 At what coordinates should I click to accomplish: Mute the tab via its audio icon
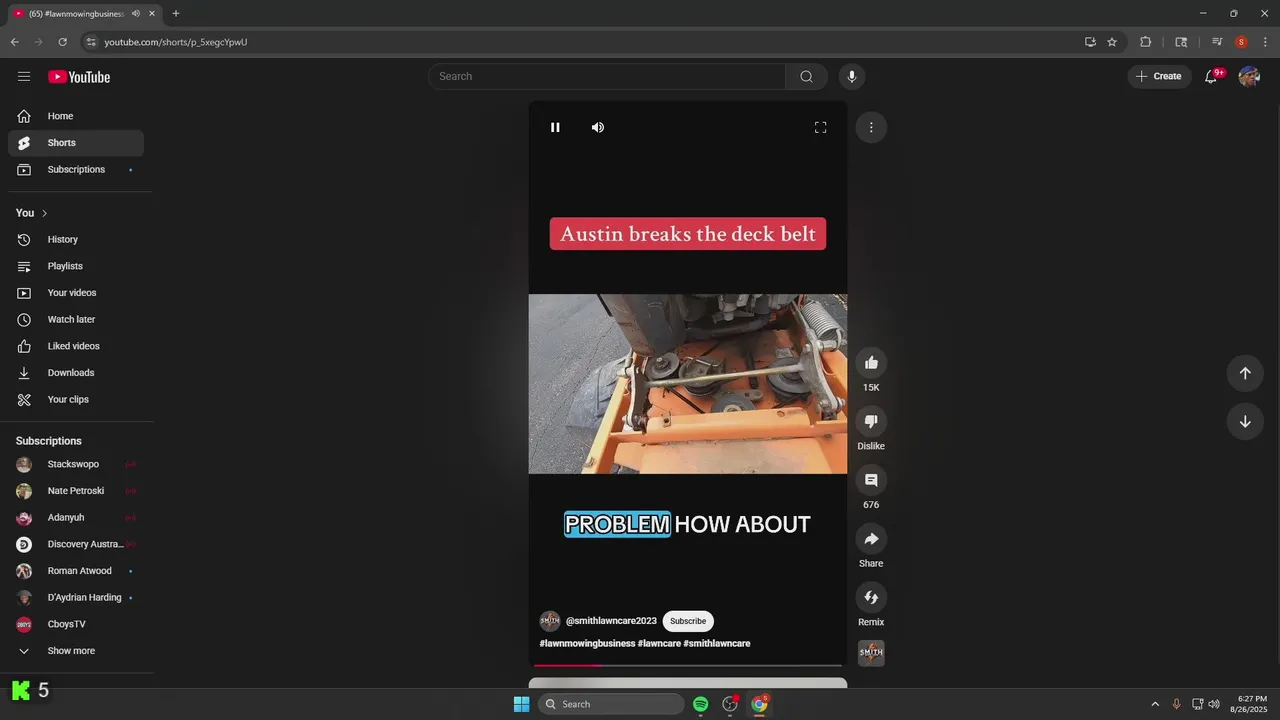click(136, 13)
